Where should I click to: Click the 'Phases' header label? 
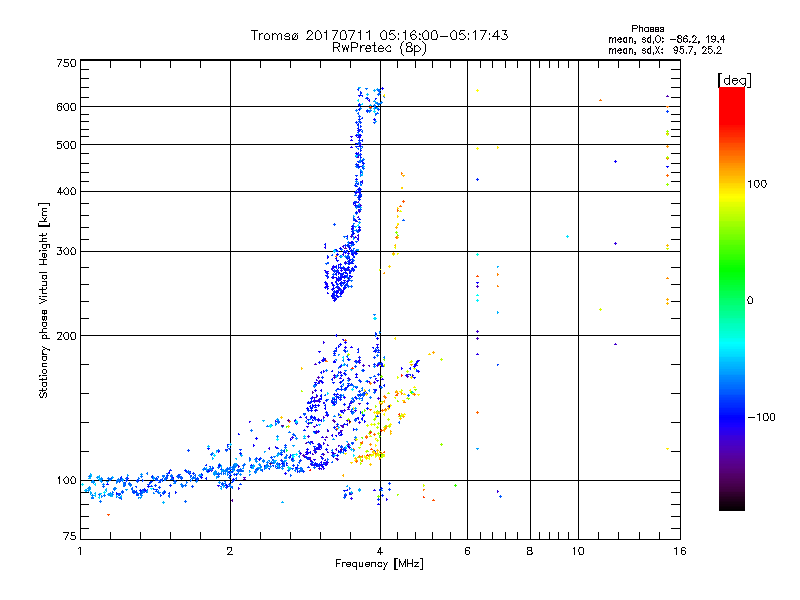click(647, 29)
